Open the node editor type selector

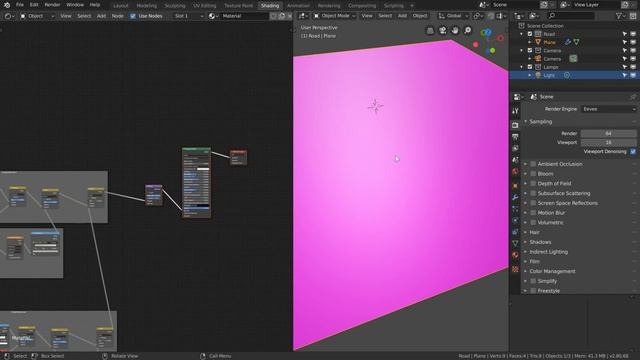(x=9, y=16)
